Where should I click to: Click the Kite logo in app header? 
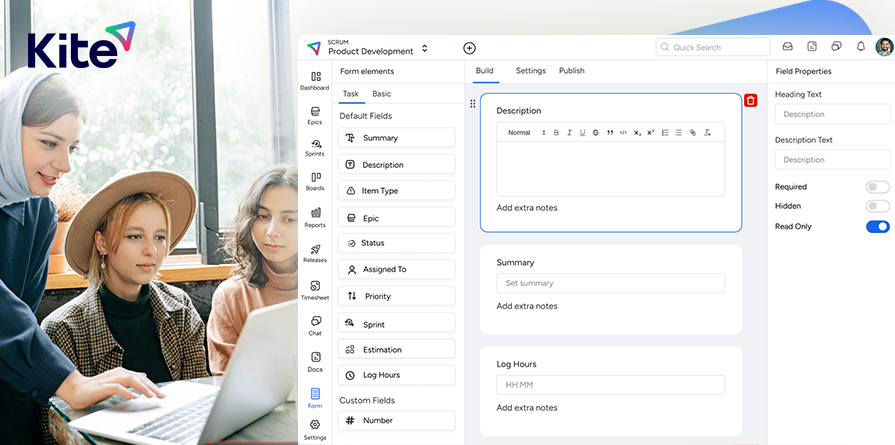[314, 48]
